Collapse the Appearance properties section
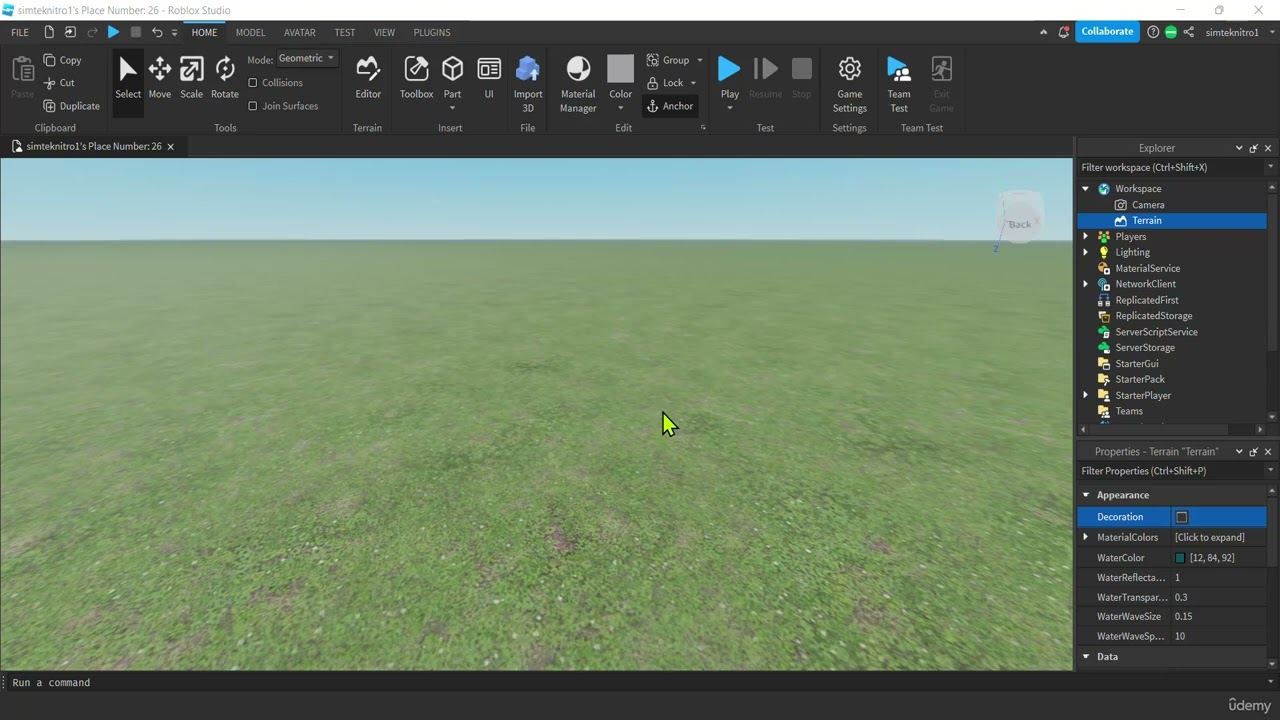The image size is (1280, 720). [x=1086, y=495]
